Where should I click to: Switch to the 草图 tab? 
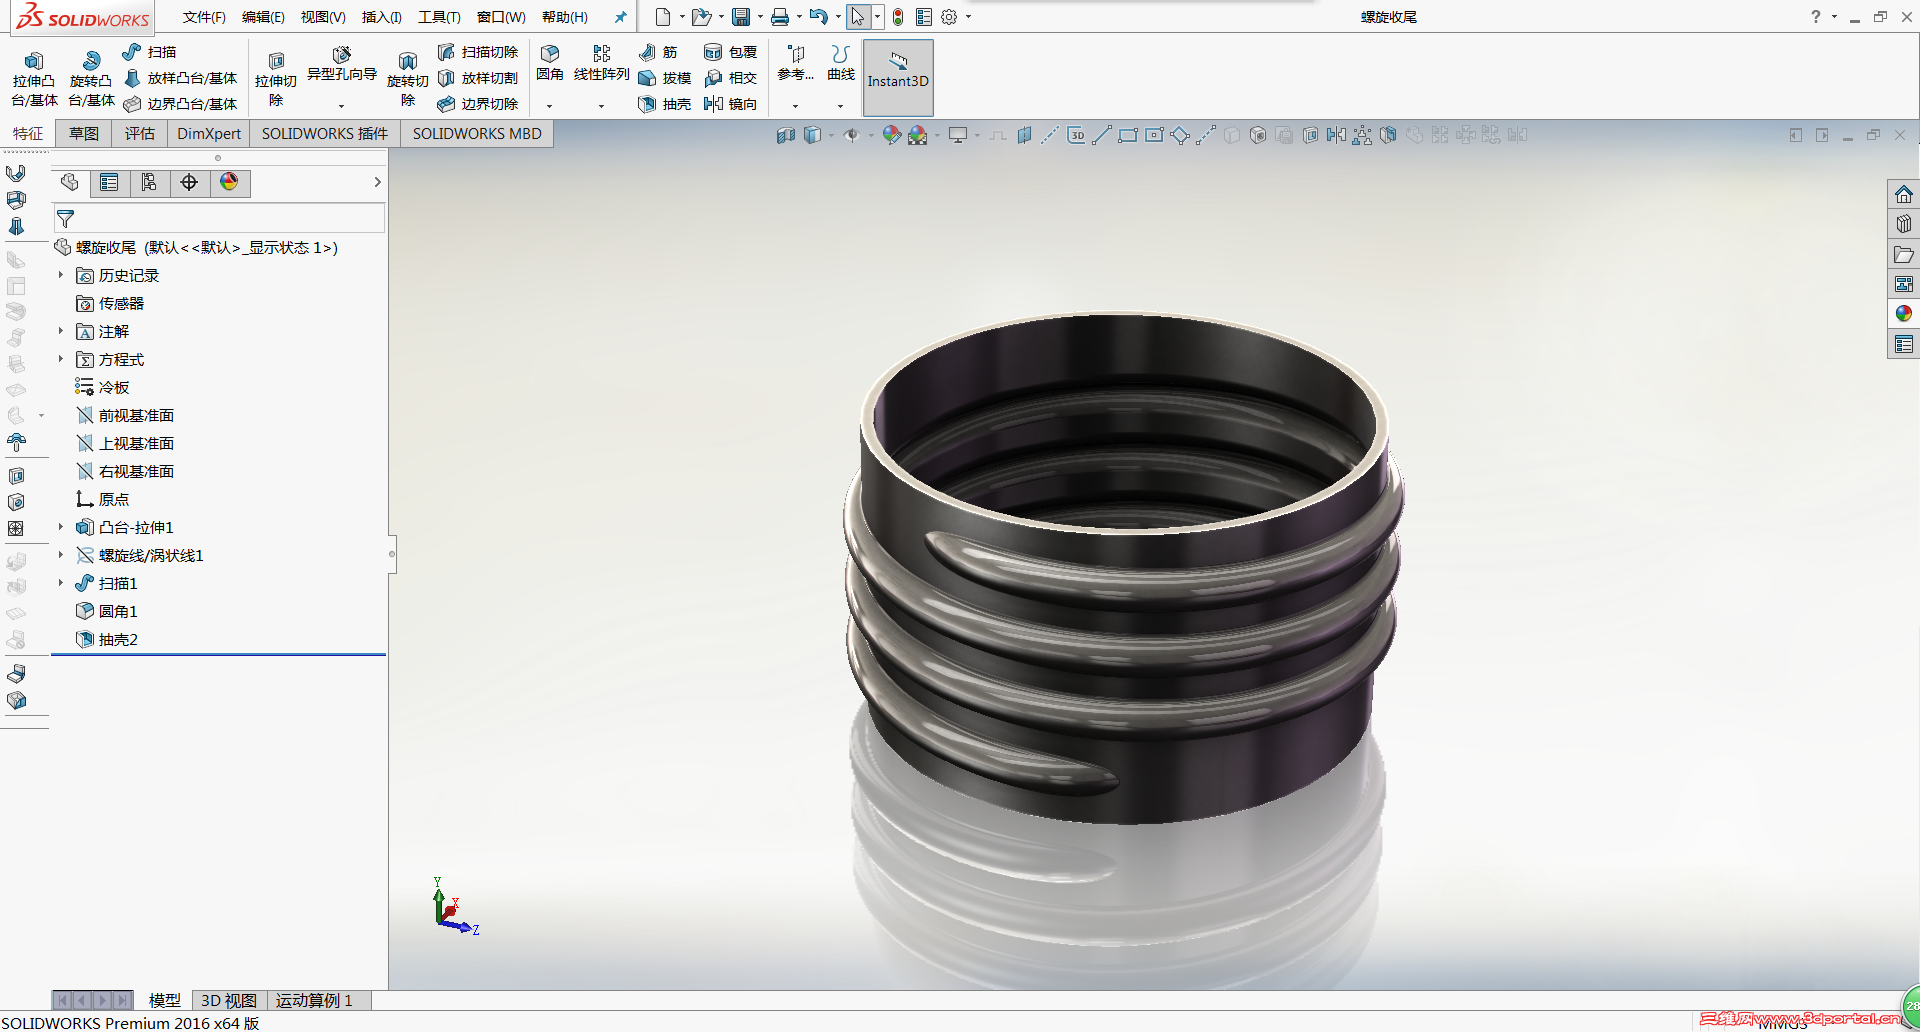click(x=84, y=134)
